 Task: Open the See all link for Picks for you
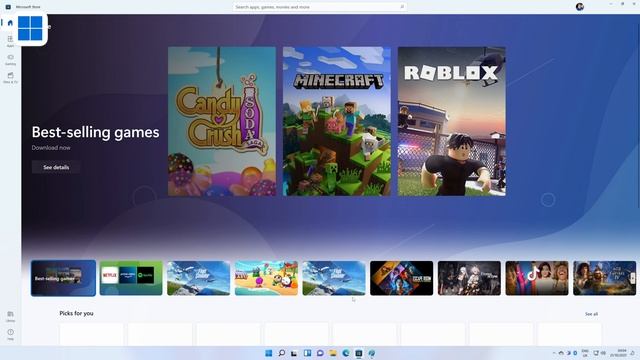[x=591, y=314]
